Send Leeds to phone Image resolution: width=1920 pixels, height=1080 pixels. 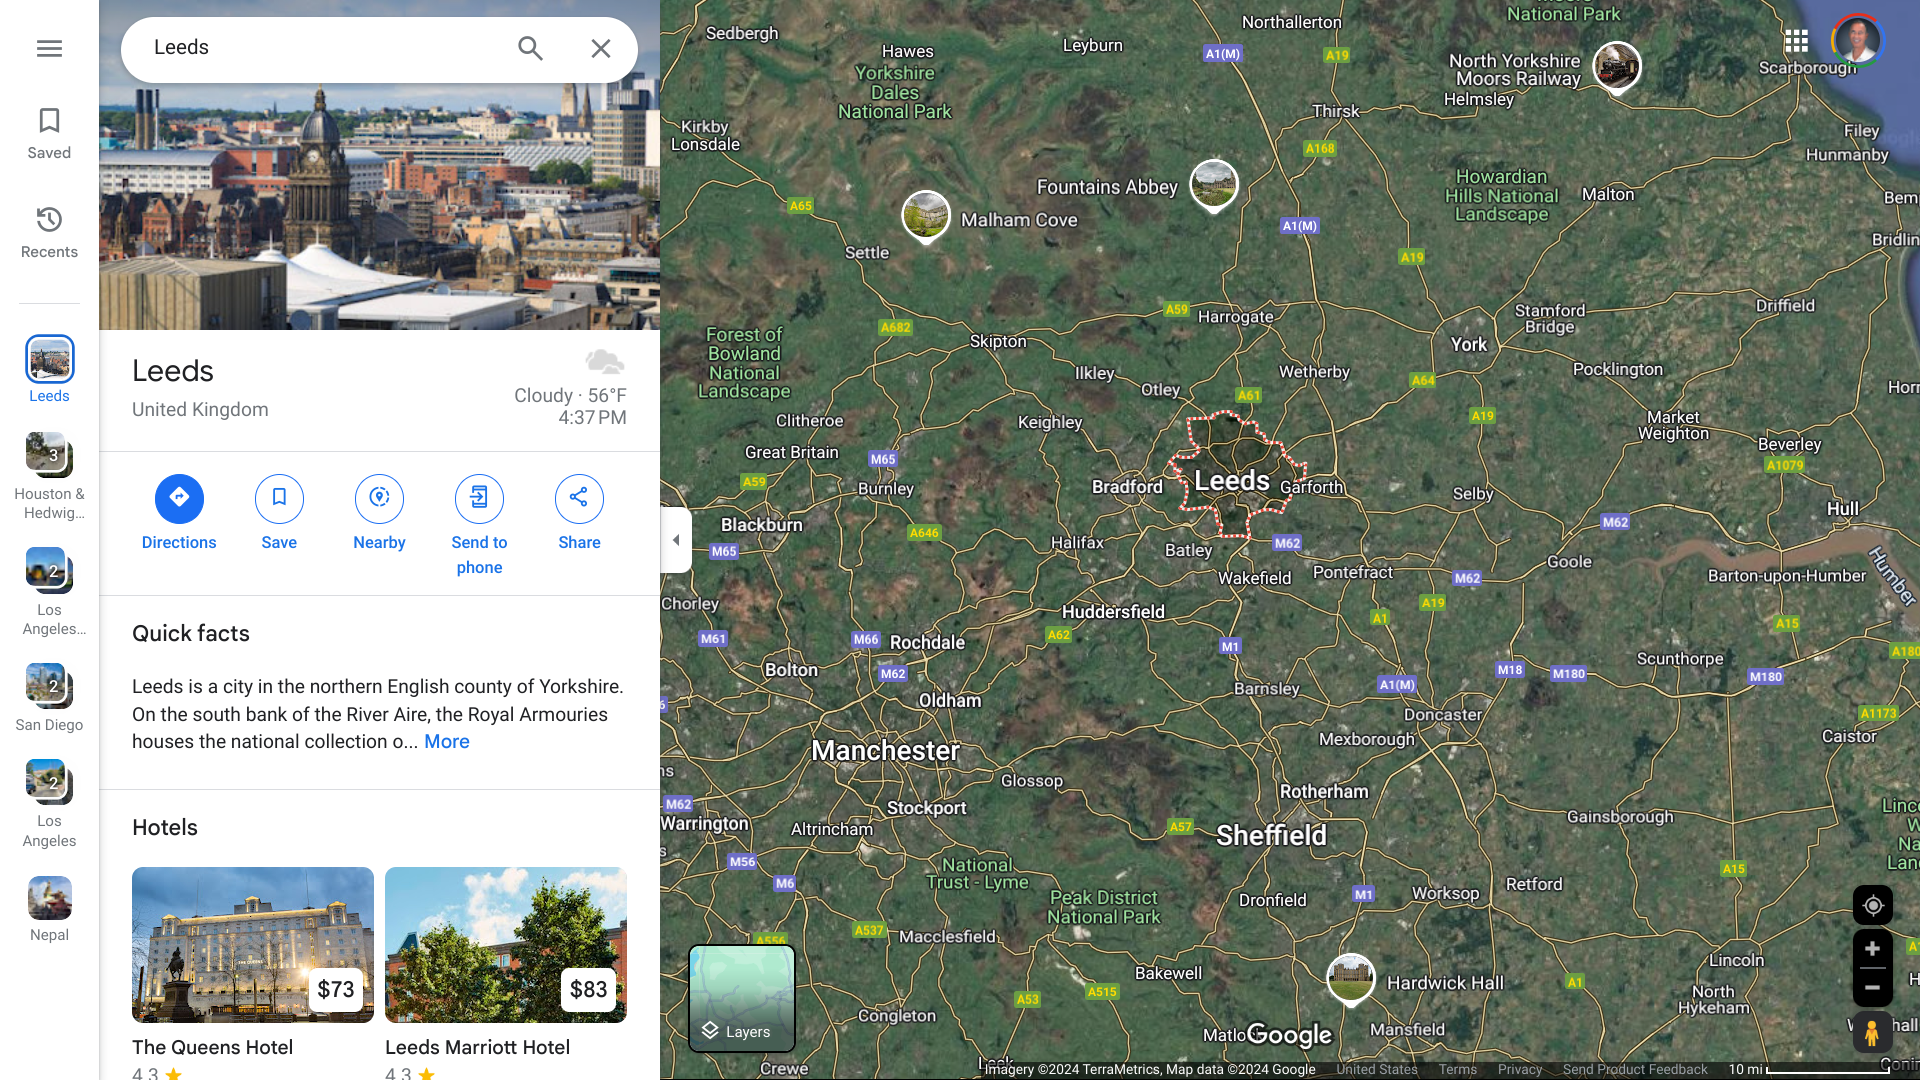[479, 526]
